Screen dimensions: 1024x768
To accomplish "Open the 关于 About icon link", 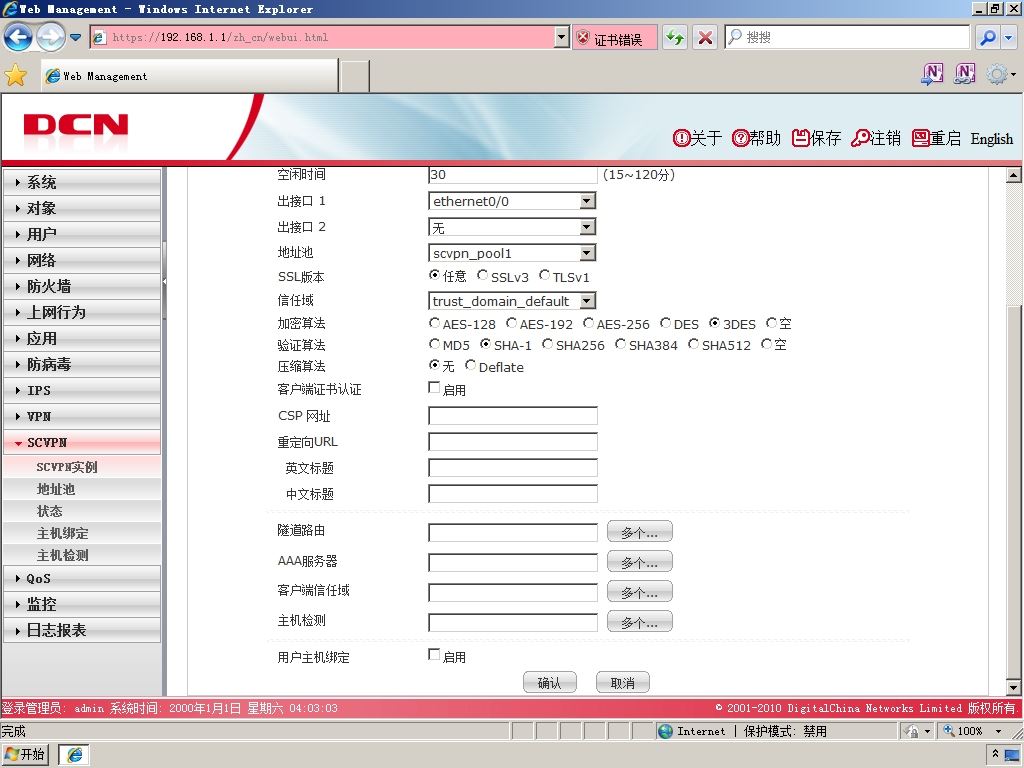I will 697,138.
